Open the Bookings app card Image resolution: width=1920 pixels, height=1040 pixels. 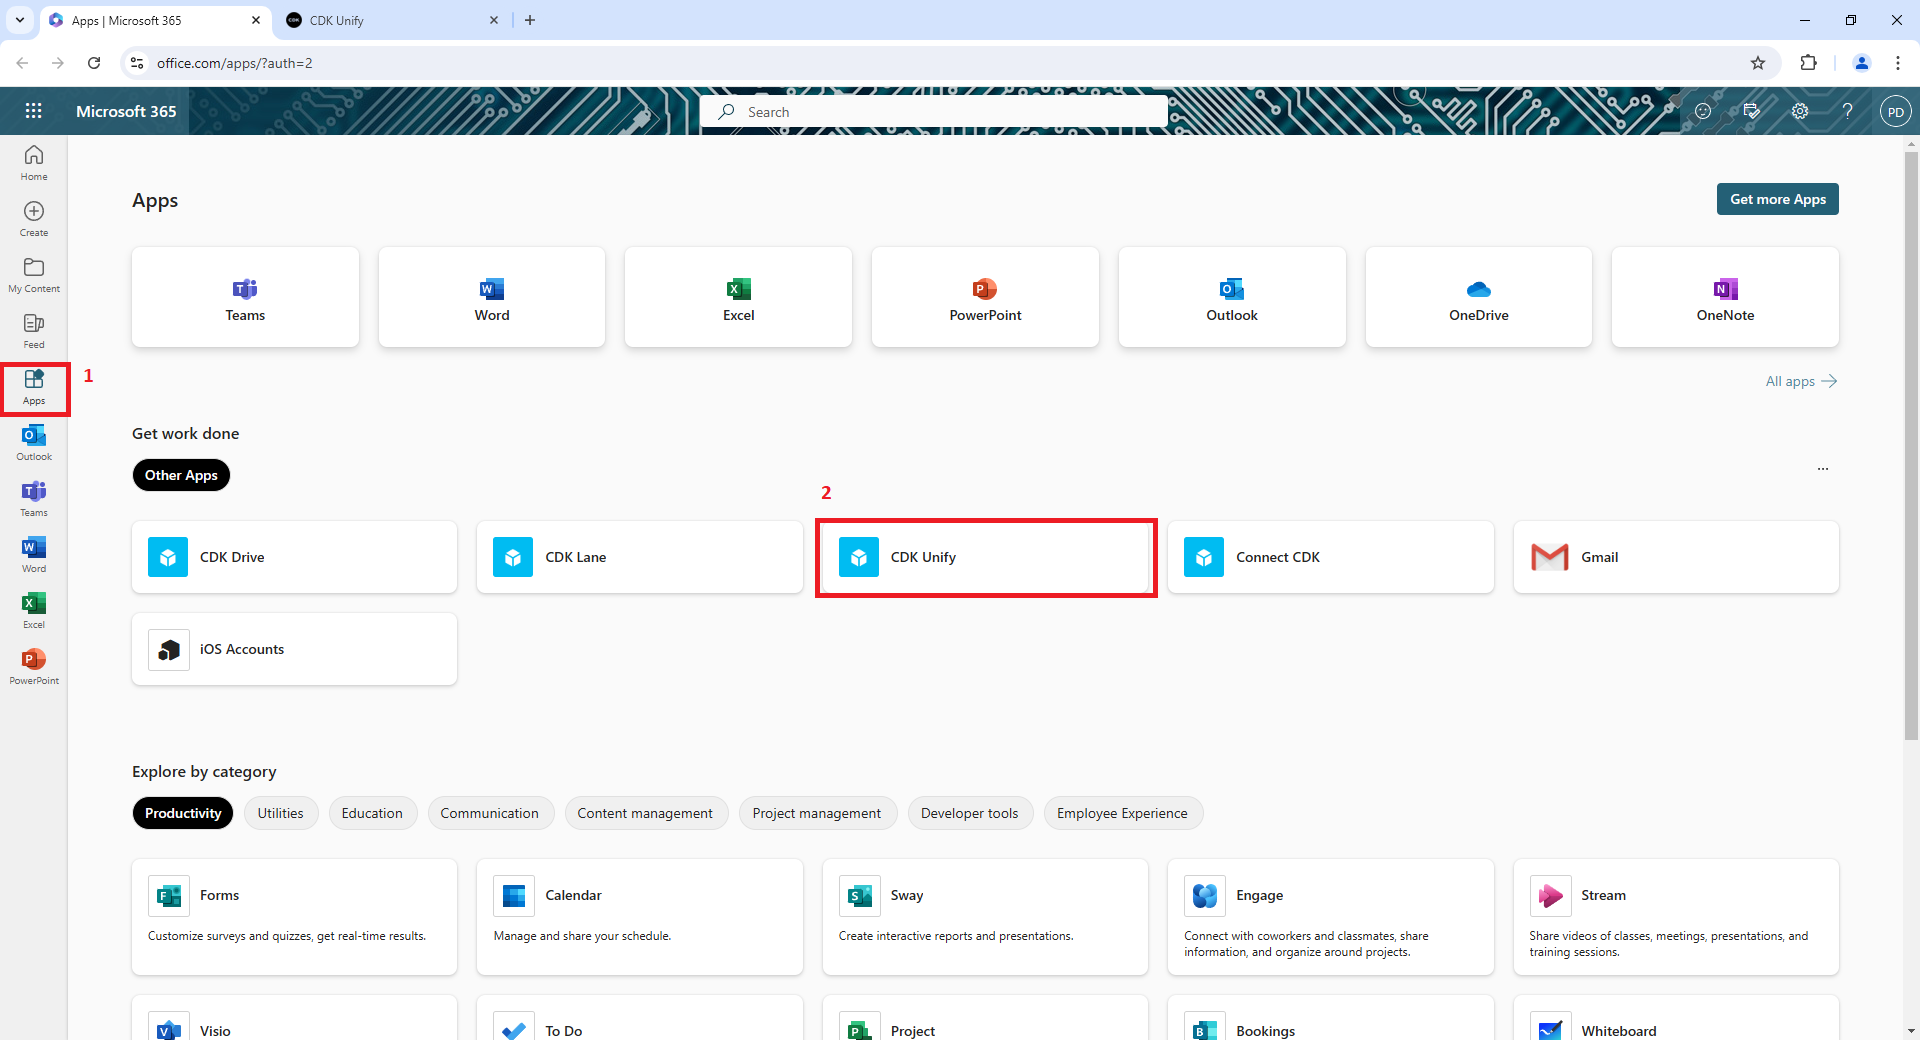1331,1018
